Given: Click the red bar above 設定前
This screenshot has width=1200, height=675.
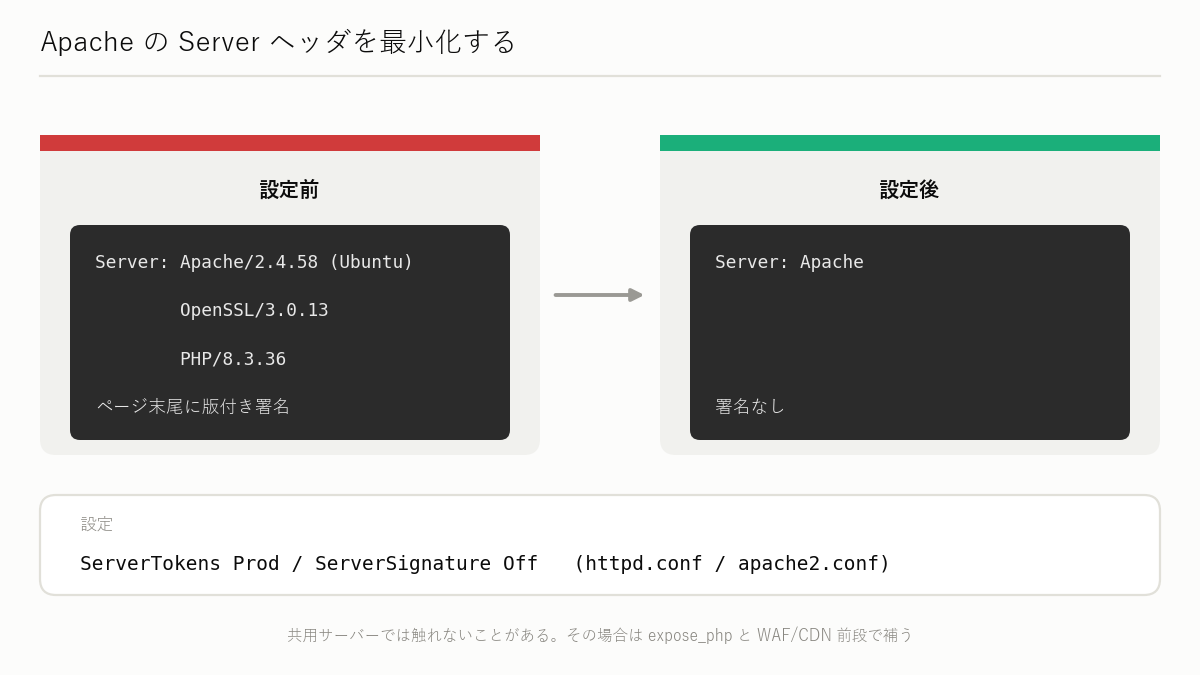Looking at the screenshot, I should (290, 143).
